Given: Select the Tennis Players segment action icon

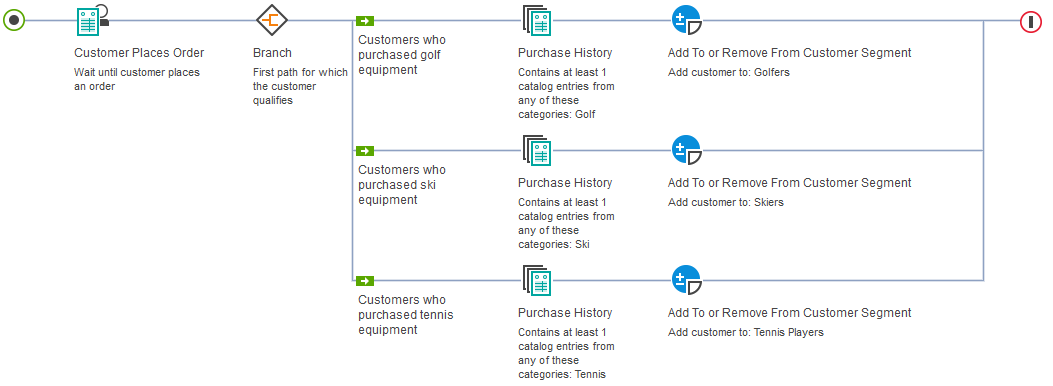Looking at the screenshot, I should click(x=686, y=281).
